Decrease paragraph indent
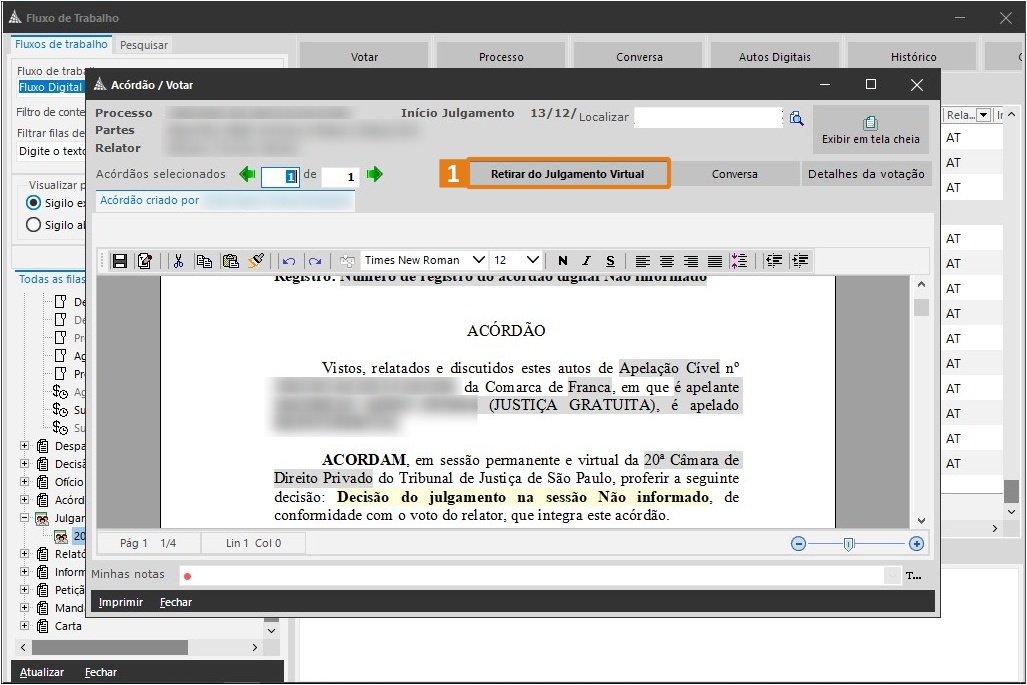The width and height of the screenshot is (1027, 685). [774, 261]
